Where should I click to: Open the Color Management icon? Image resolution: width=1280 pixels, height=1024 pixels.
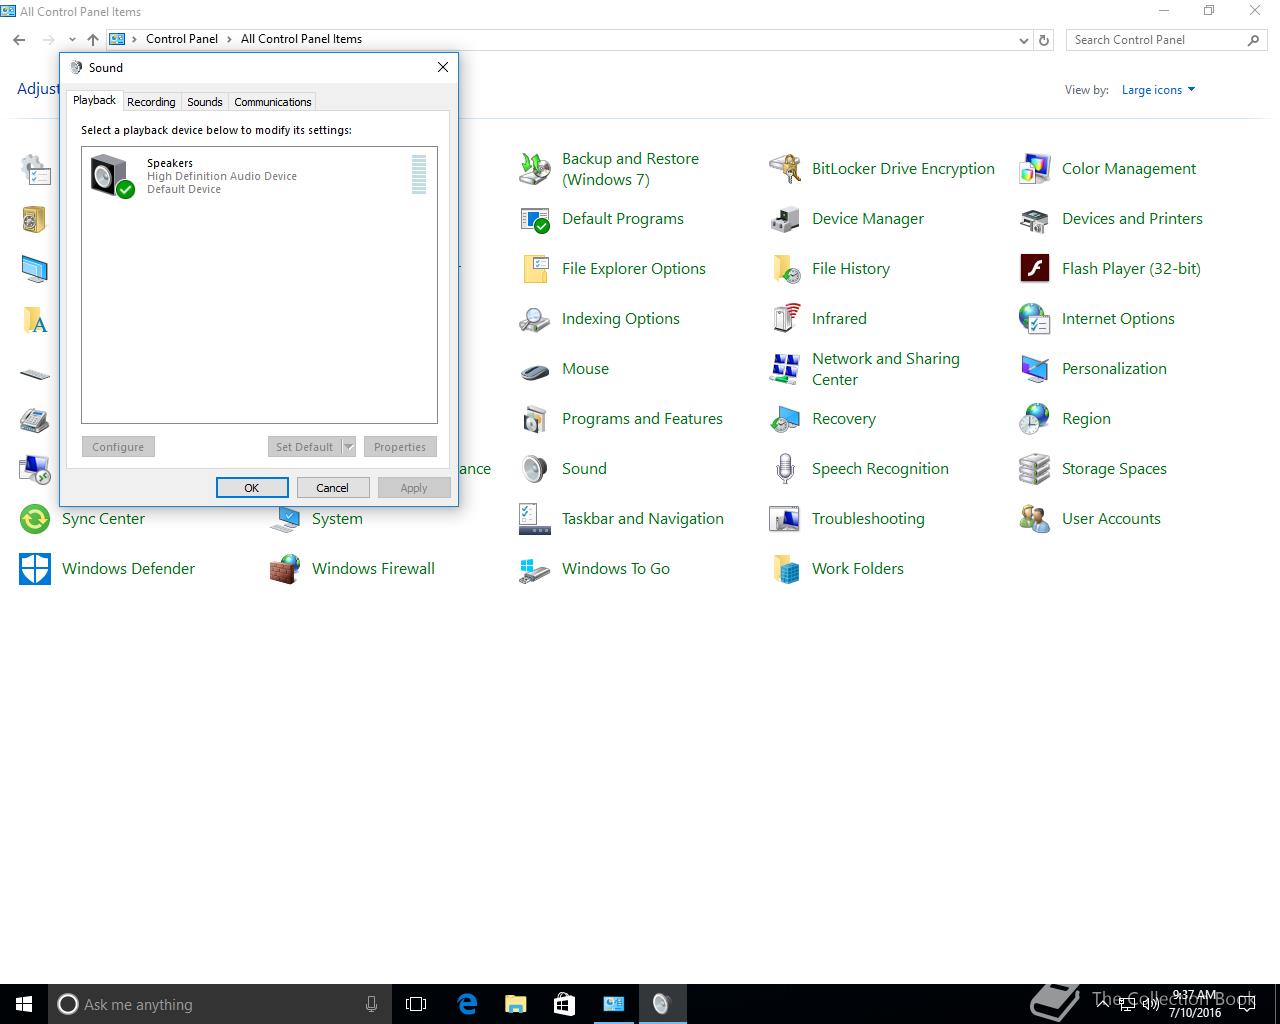pyautogui.click(x=1034, y=169)
